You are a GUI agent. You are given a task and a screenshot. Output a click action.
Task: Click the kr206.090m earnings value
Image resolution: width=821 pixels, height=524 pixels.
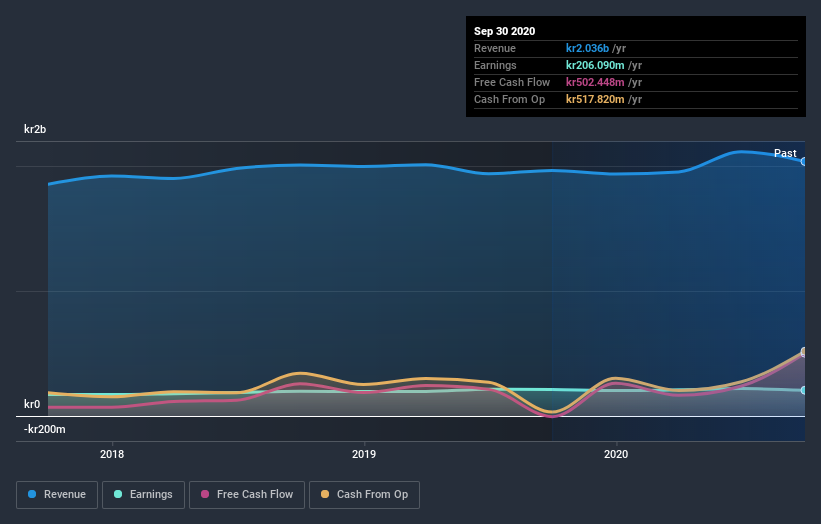tap(595, 65)
